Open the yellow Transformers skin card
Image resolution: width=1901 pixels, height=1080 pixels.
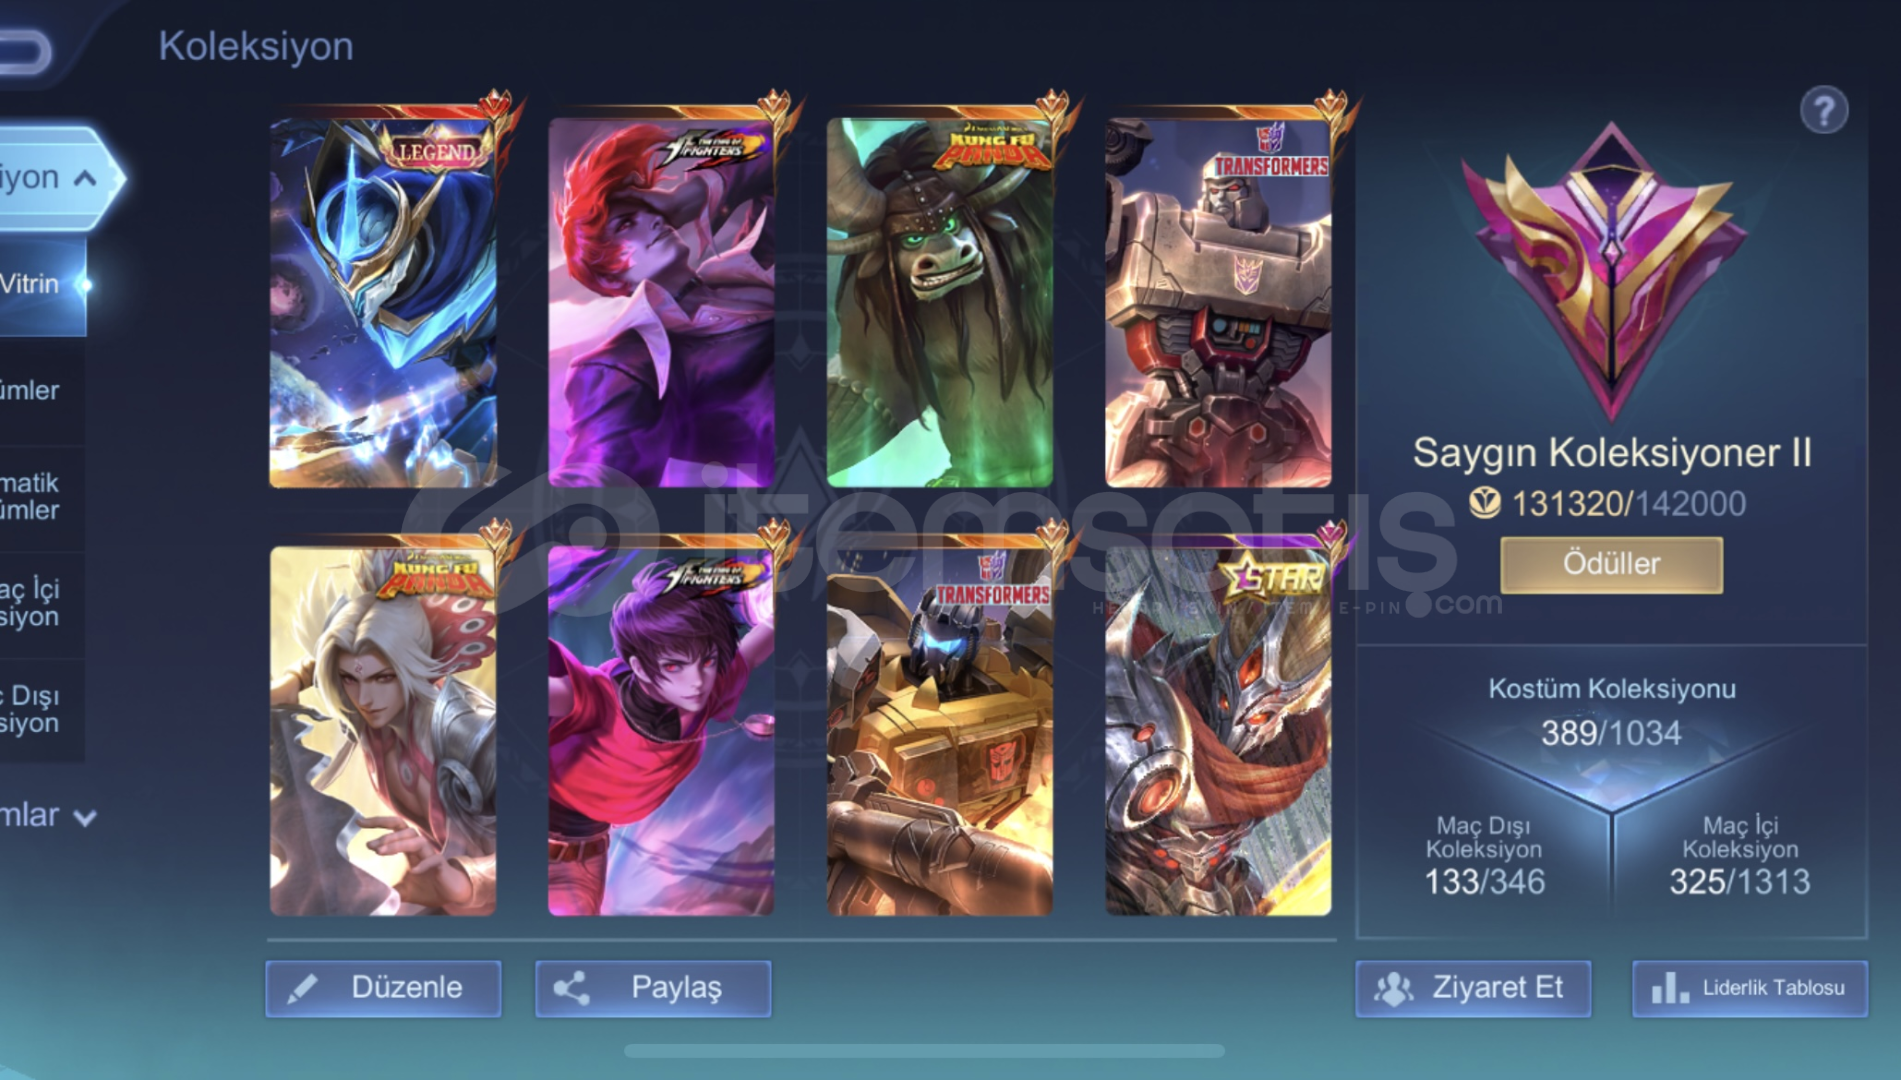tap(940, 731)
